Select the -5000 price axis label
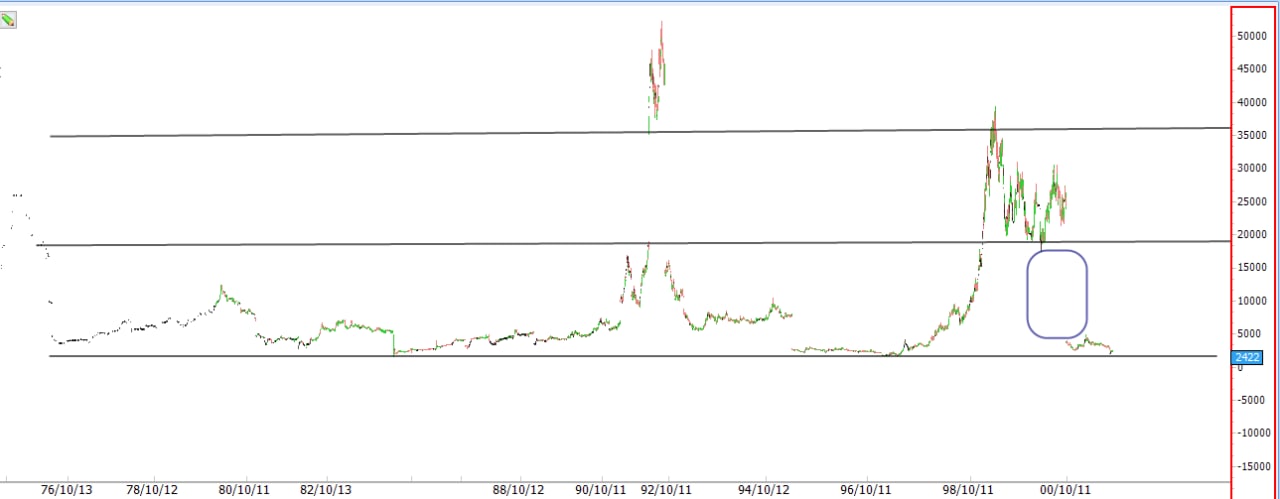This screenshot has height=499, width=1280. pos(1253,400)
